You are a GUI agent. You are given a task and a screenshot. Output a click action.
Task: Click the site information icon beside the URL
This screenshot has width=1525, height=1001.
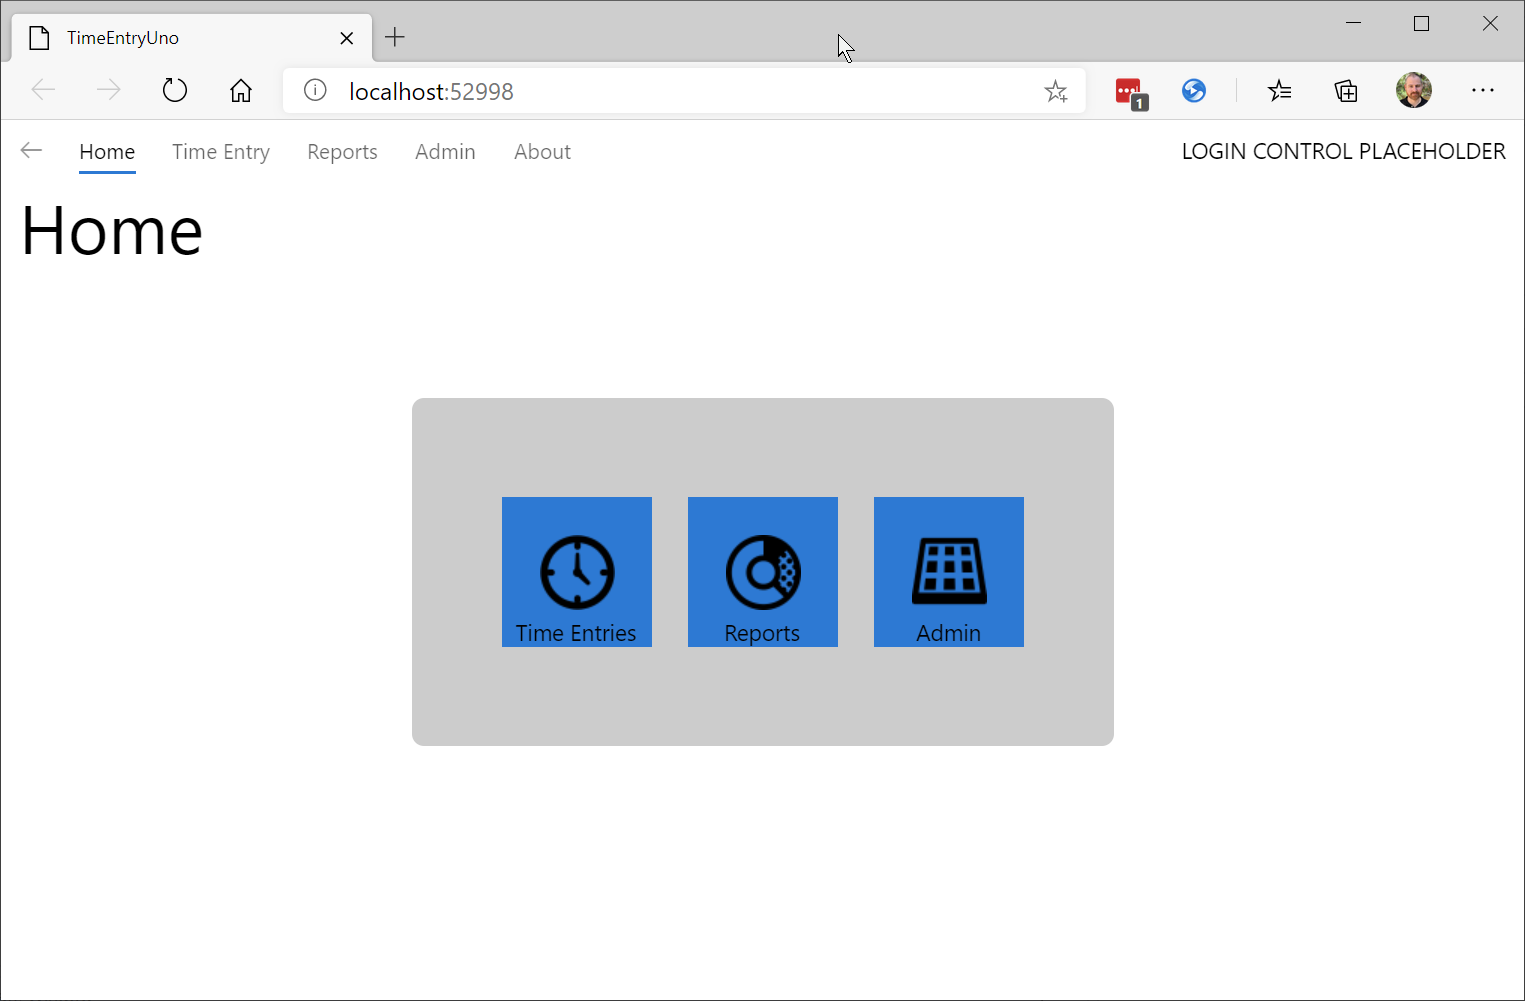314,90
